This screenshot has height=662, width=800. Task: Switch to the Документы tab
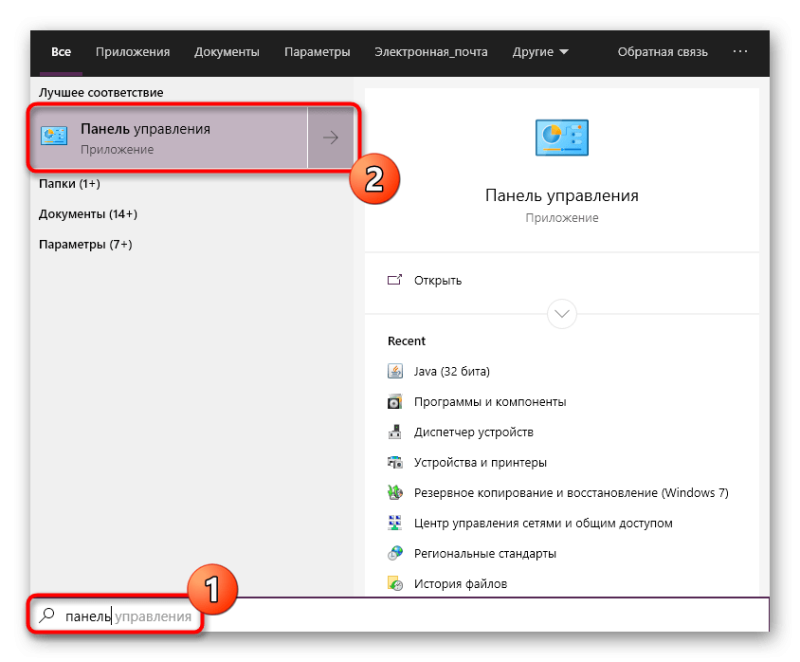pos(227,52)
